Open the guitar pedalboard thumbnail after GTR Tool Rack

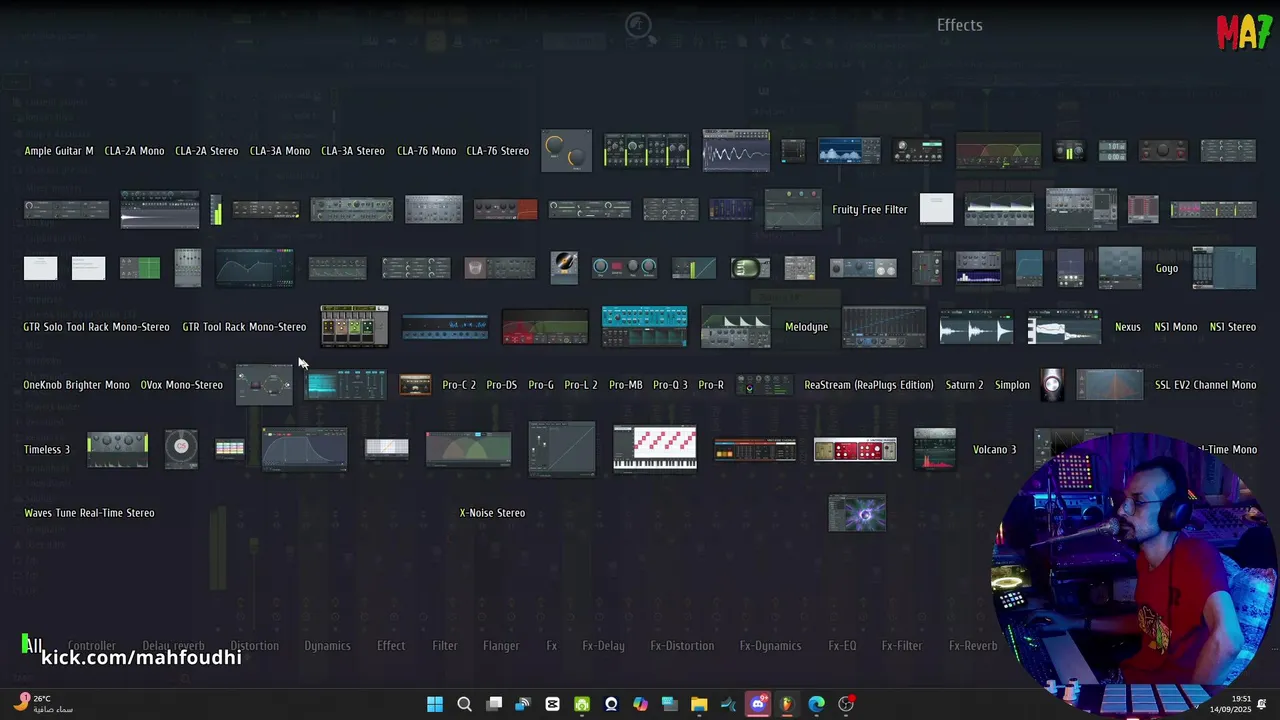click(x=354, y=326)
